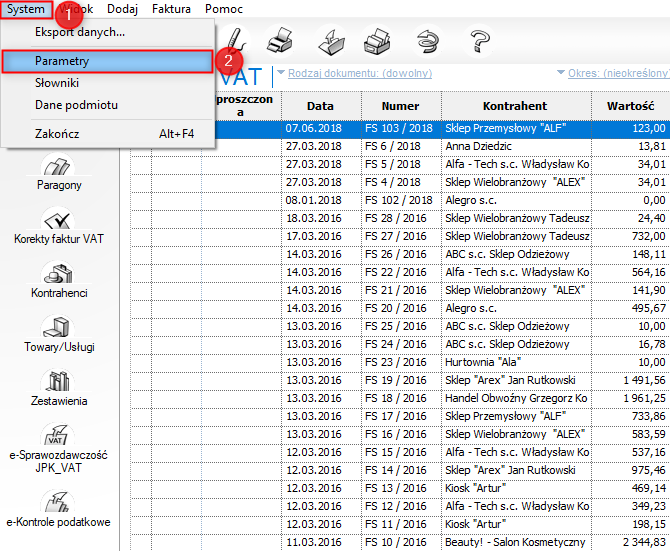Click value 733,86 cell
The image size is (670, 551).
pyautogui.click(x=631, y=416)
